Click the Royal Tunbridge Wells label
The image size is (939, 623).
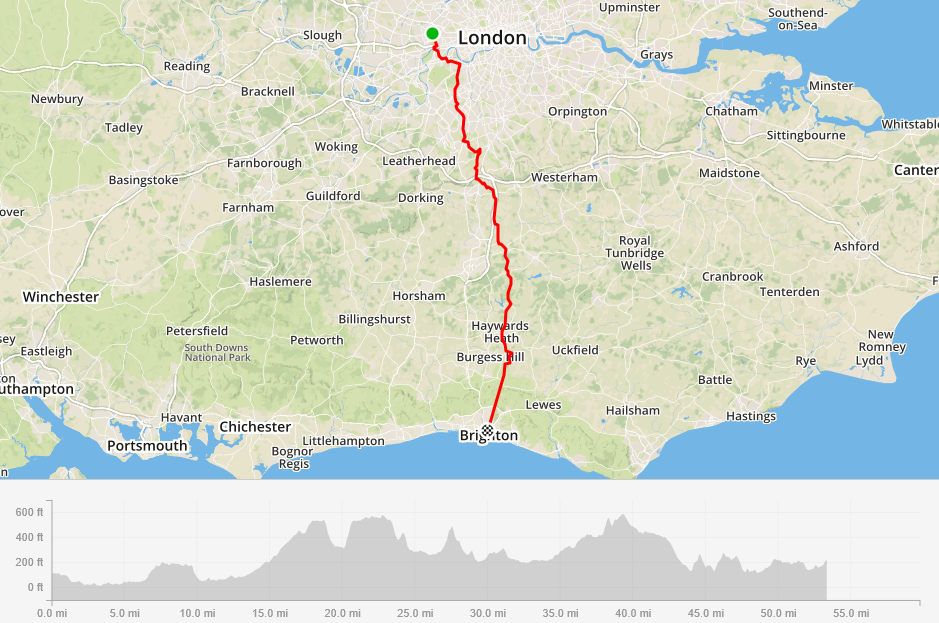(x=635, y=253)
